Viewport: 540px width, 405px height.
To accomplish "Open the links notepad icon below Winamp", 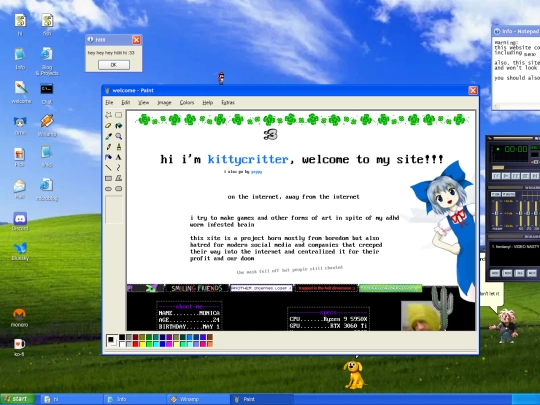I will [x=47, y=156].
